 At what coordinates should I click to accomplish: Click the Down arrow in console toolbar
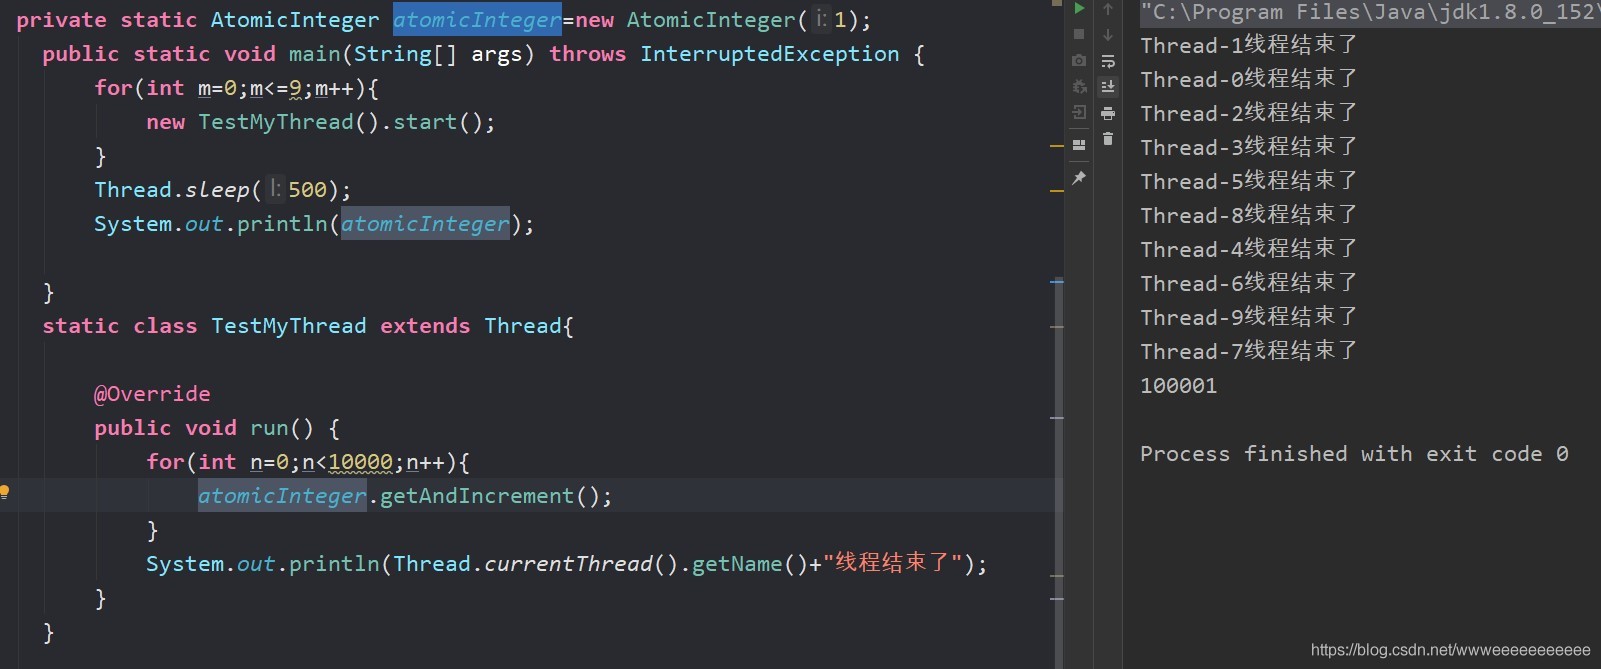click(x=1108, y=35)
